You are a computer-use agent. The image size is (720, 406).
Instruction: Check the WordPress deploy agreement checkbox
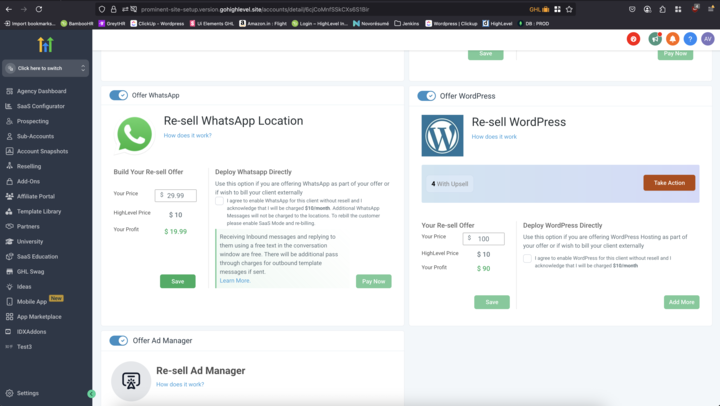pyautogui.click(x=527, y=258)
